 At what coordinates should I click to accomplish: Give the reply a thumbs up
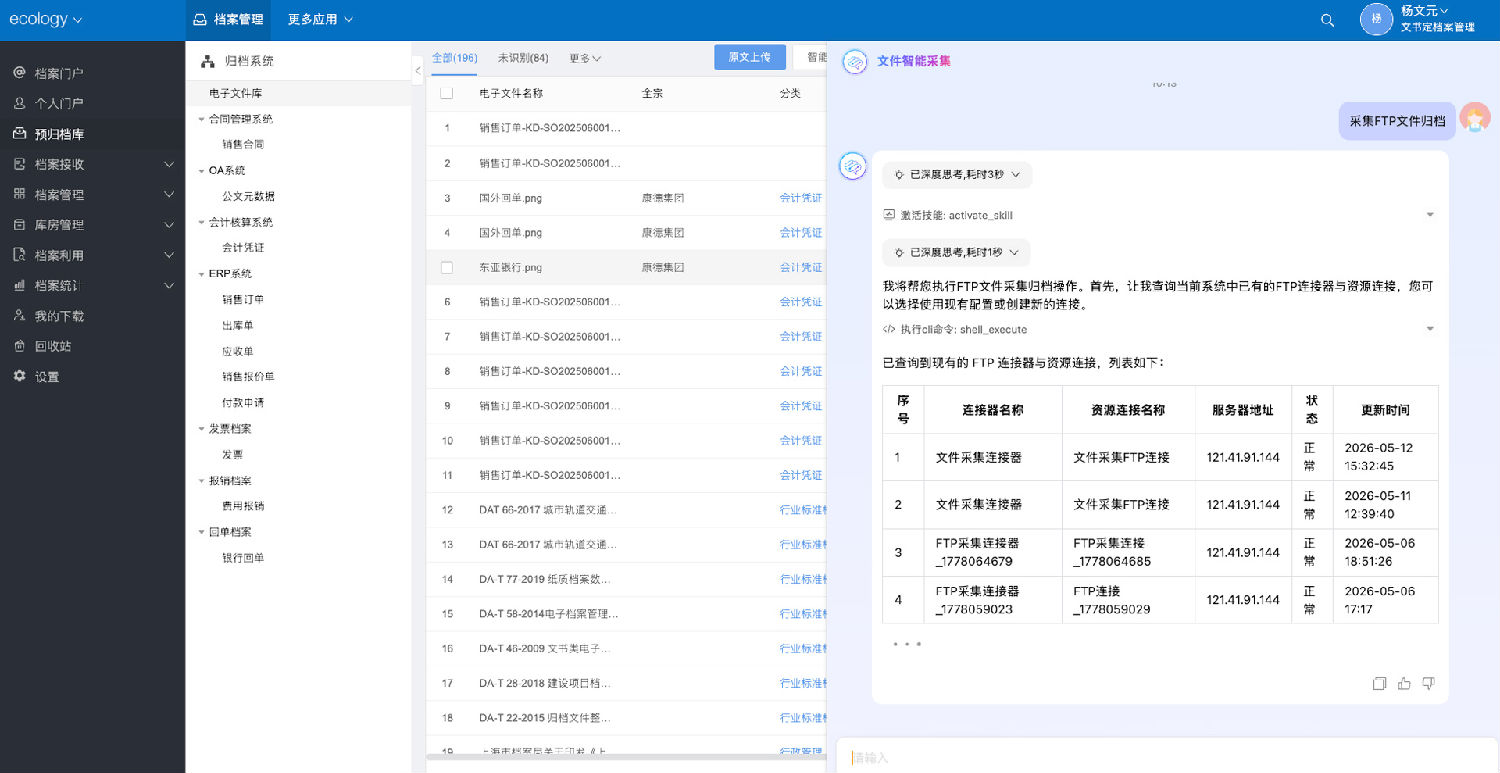tap(1404, 684)
